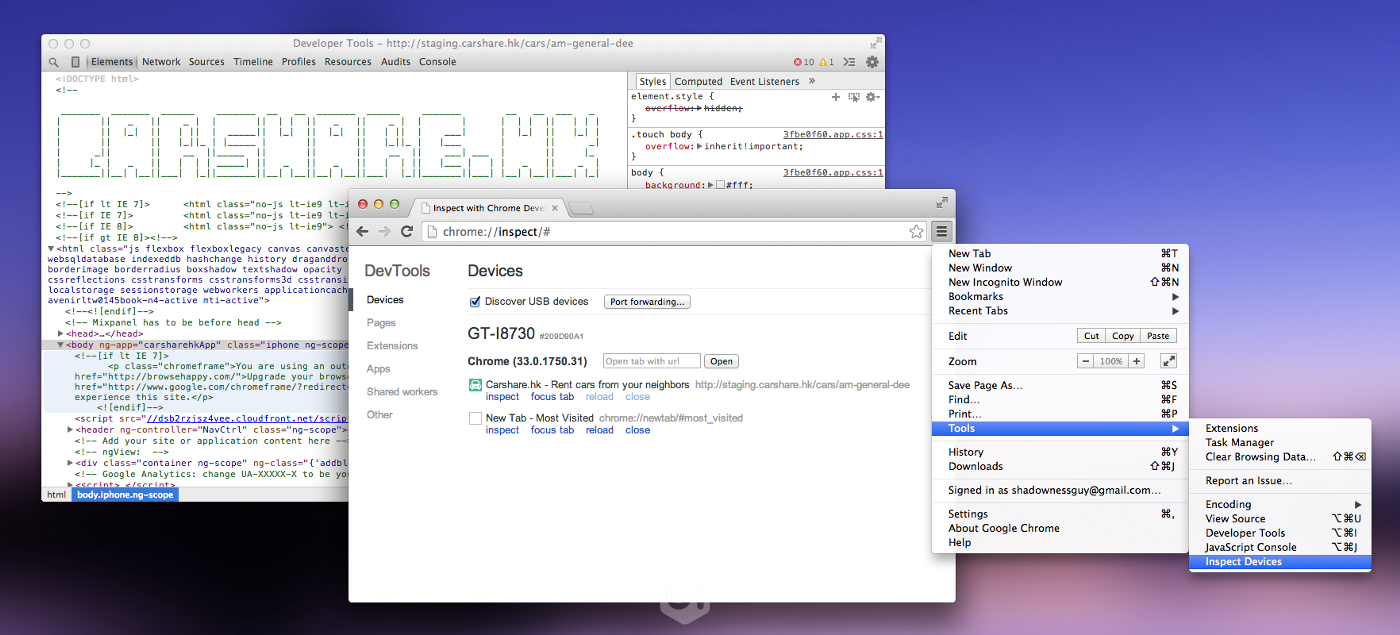Click Paste button in Edit menu row
Viewport: 1400px width, 635px height.
pyautogui.click(x=1158, y=336)
